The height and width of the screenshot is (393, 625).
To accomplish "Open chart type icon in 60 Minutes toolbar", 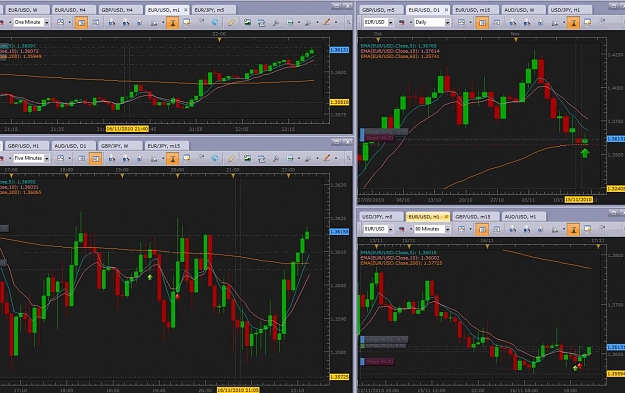I will (461, 229).
